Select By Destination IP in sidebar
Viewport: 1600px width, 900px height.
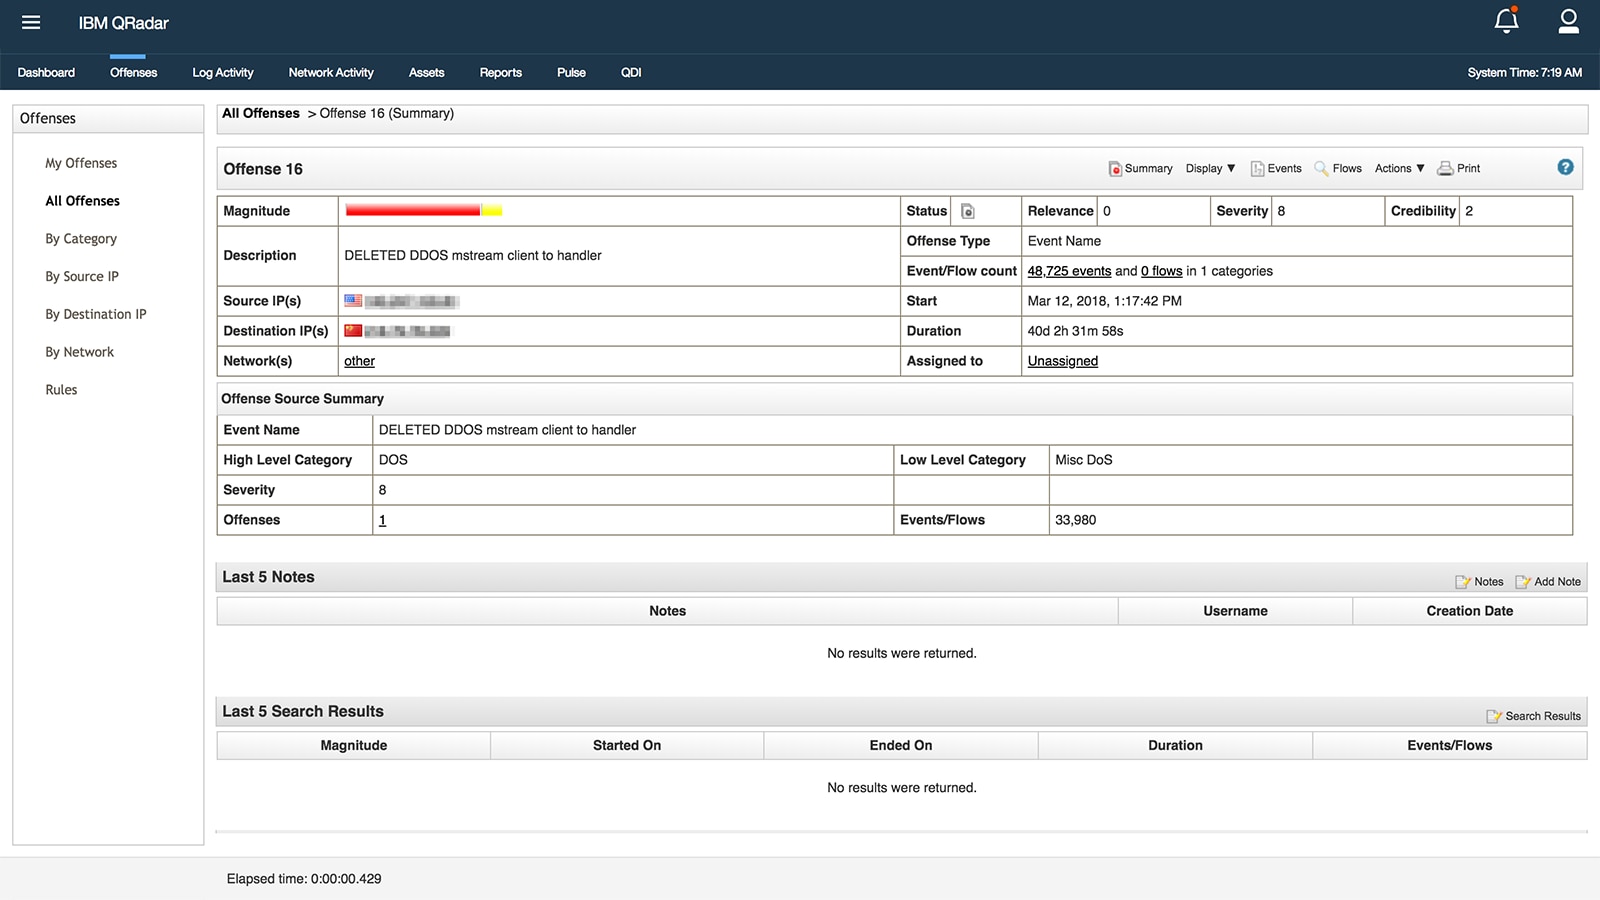(x=96, y=314)
